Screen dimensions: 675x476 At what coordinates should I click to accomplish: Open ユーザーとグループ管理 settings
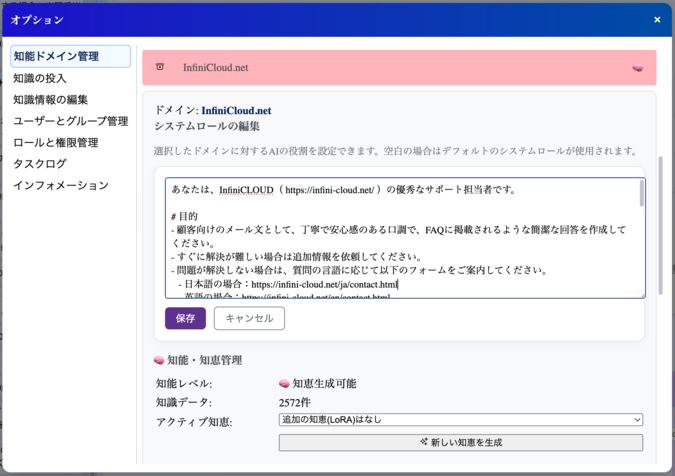(70, 121)
